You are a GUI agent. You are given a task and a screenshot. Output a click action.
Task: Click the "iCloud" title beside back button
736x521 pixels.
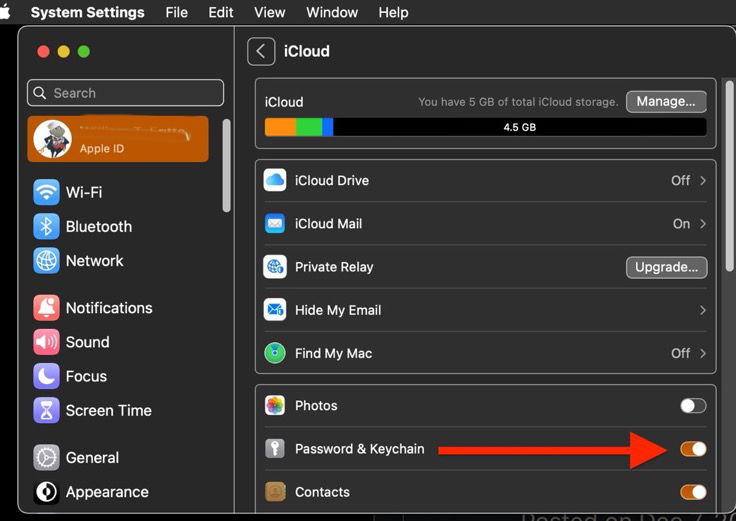click(307, 51)
